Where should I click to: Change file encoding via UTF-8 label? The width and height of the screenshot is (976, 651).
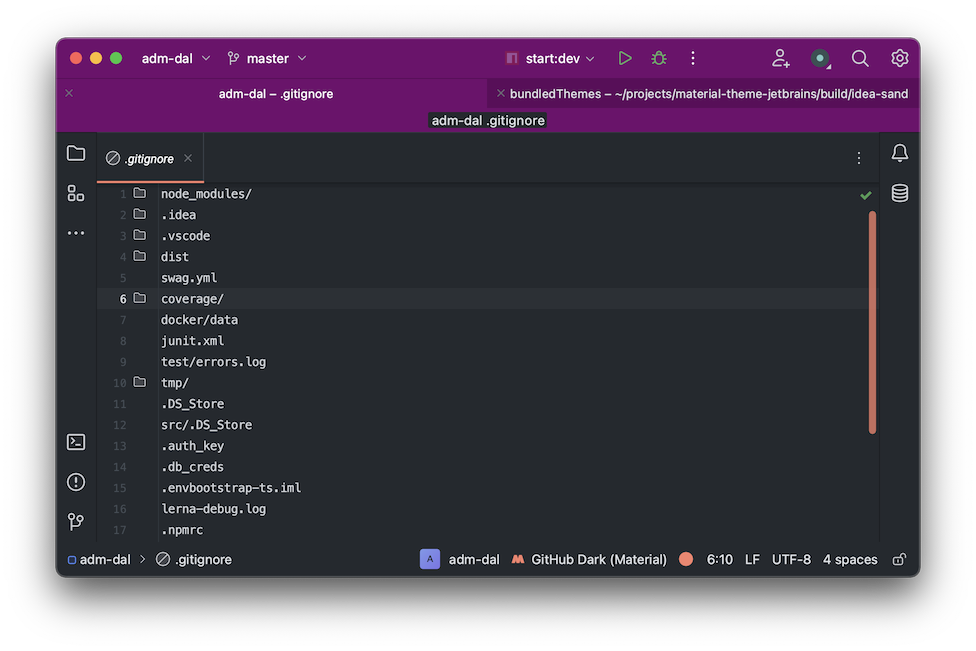coord(791,559)
